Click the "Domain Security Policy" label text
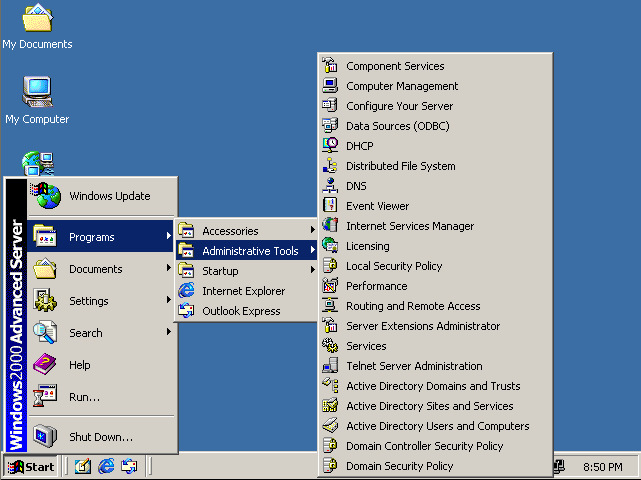 click(399, 467)
